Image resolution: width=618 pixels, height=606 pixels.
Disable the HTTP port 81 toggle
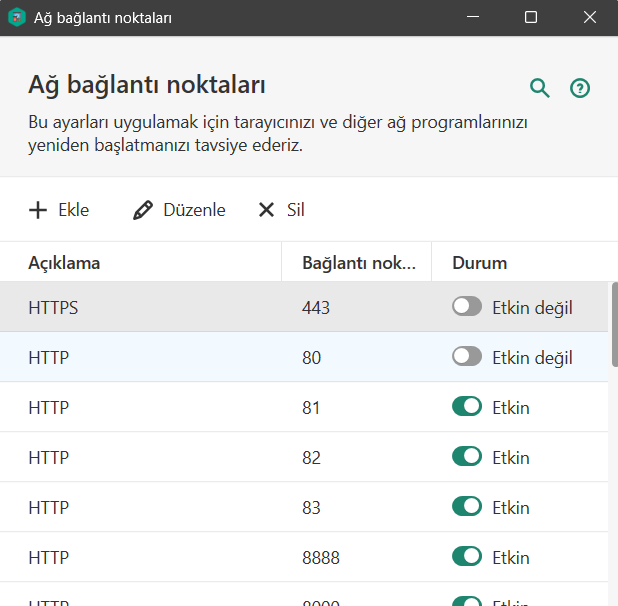point(467,407)
